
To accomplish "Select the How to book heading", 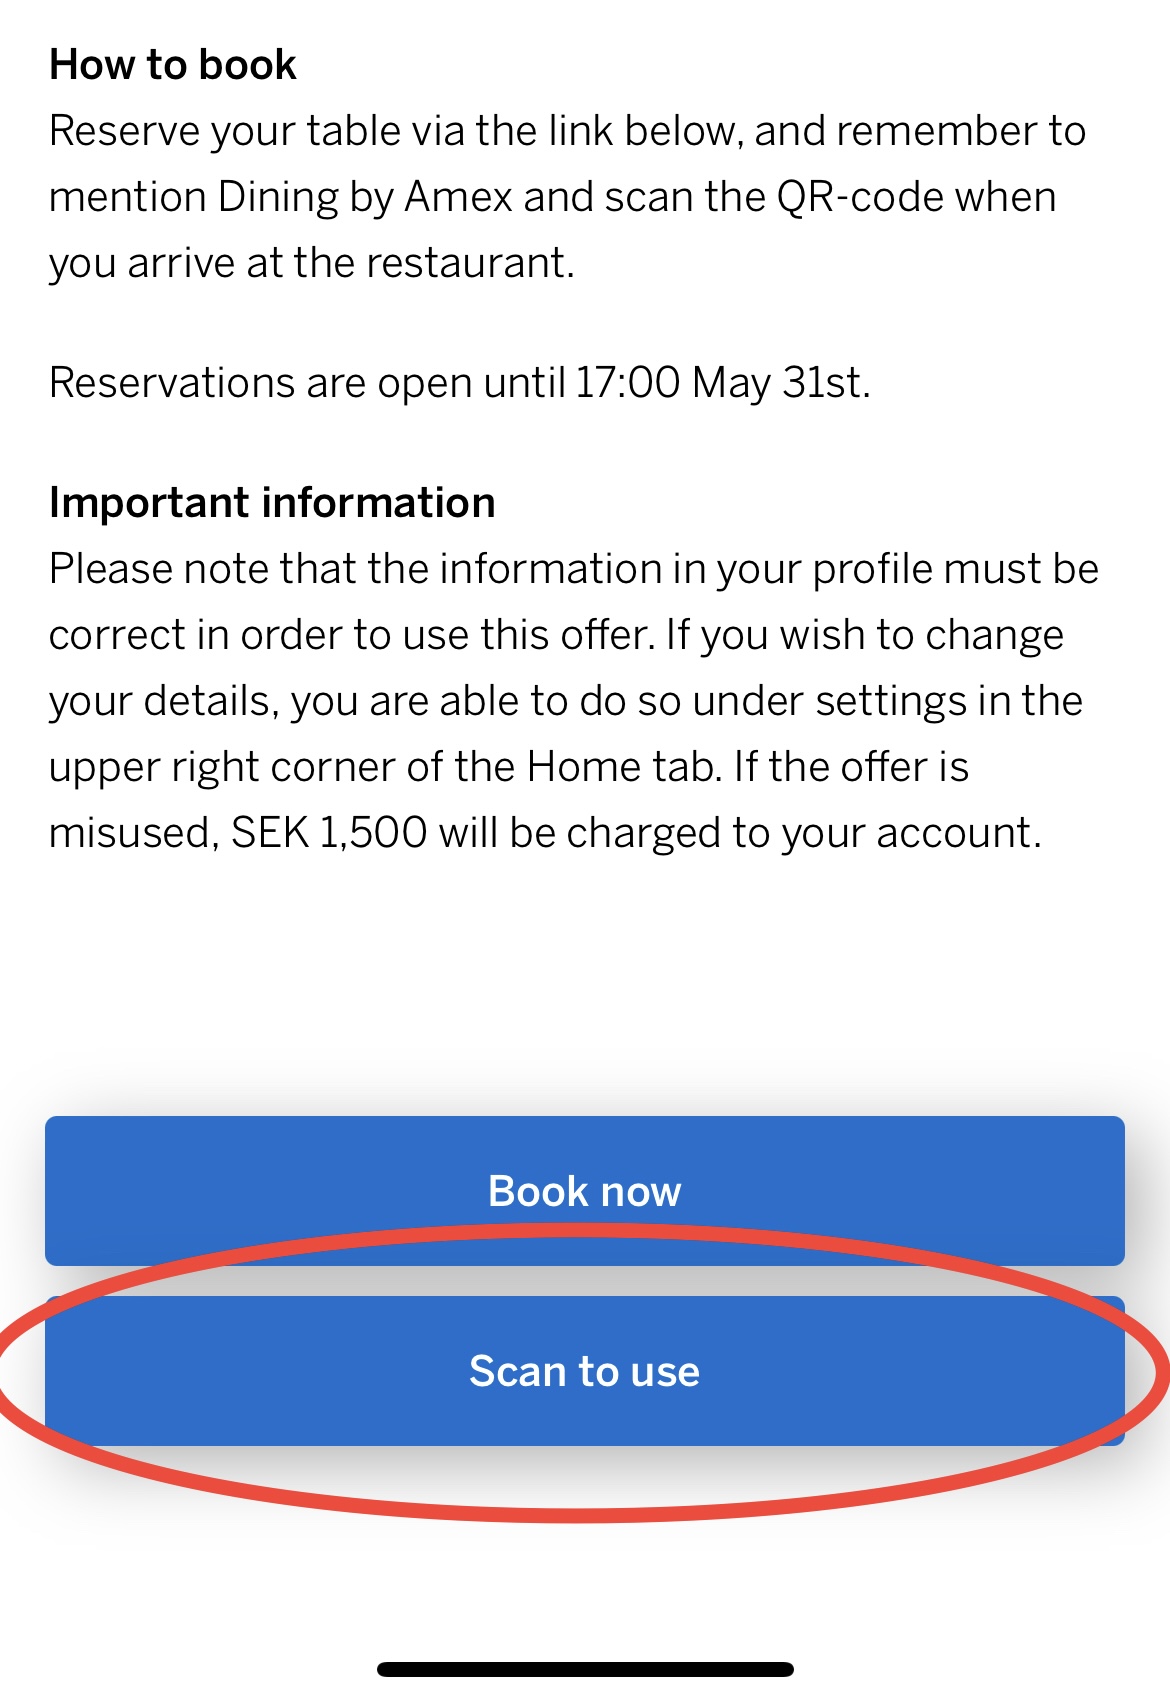I will pyautogui.click(x=173, y=65).
